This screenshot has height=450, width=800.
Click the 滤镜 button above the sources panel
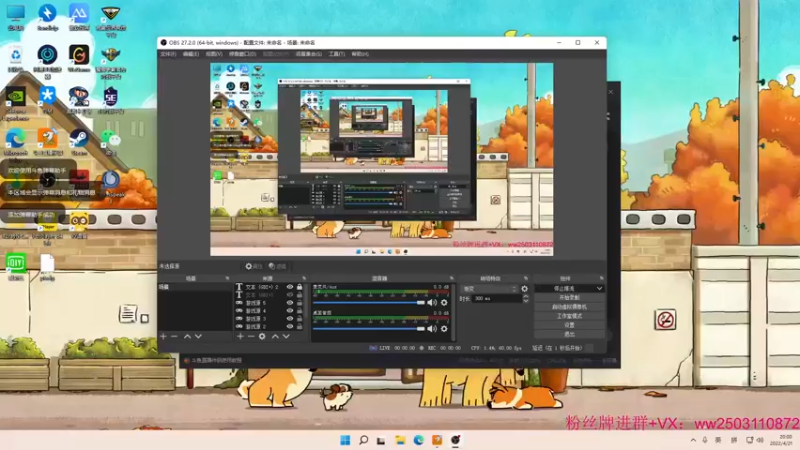[x=278, y=266]
